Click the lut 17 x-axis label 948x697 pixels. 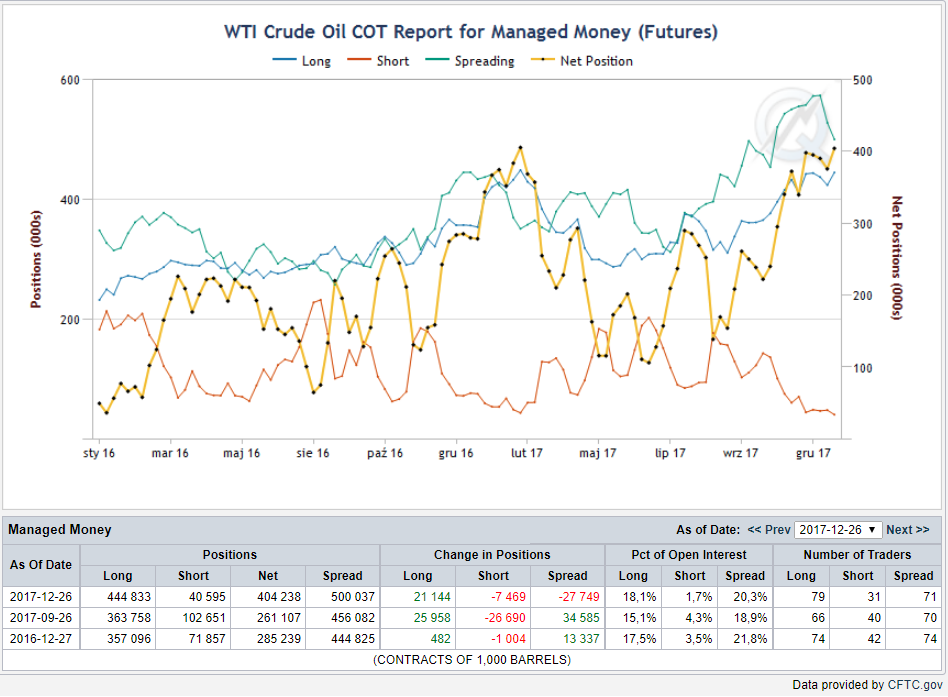click(527, 453)
